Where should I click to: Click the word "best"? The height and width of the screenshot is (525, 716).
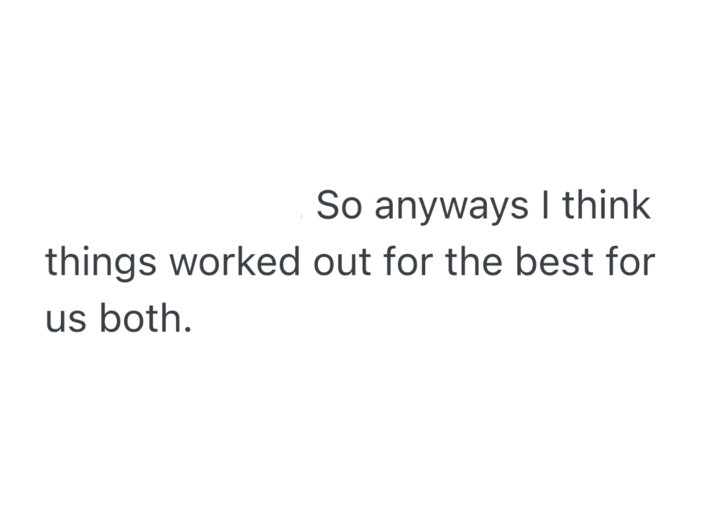553,263
